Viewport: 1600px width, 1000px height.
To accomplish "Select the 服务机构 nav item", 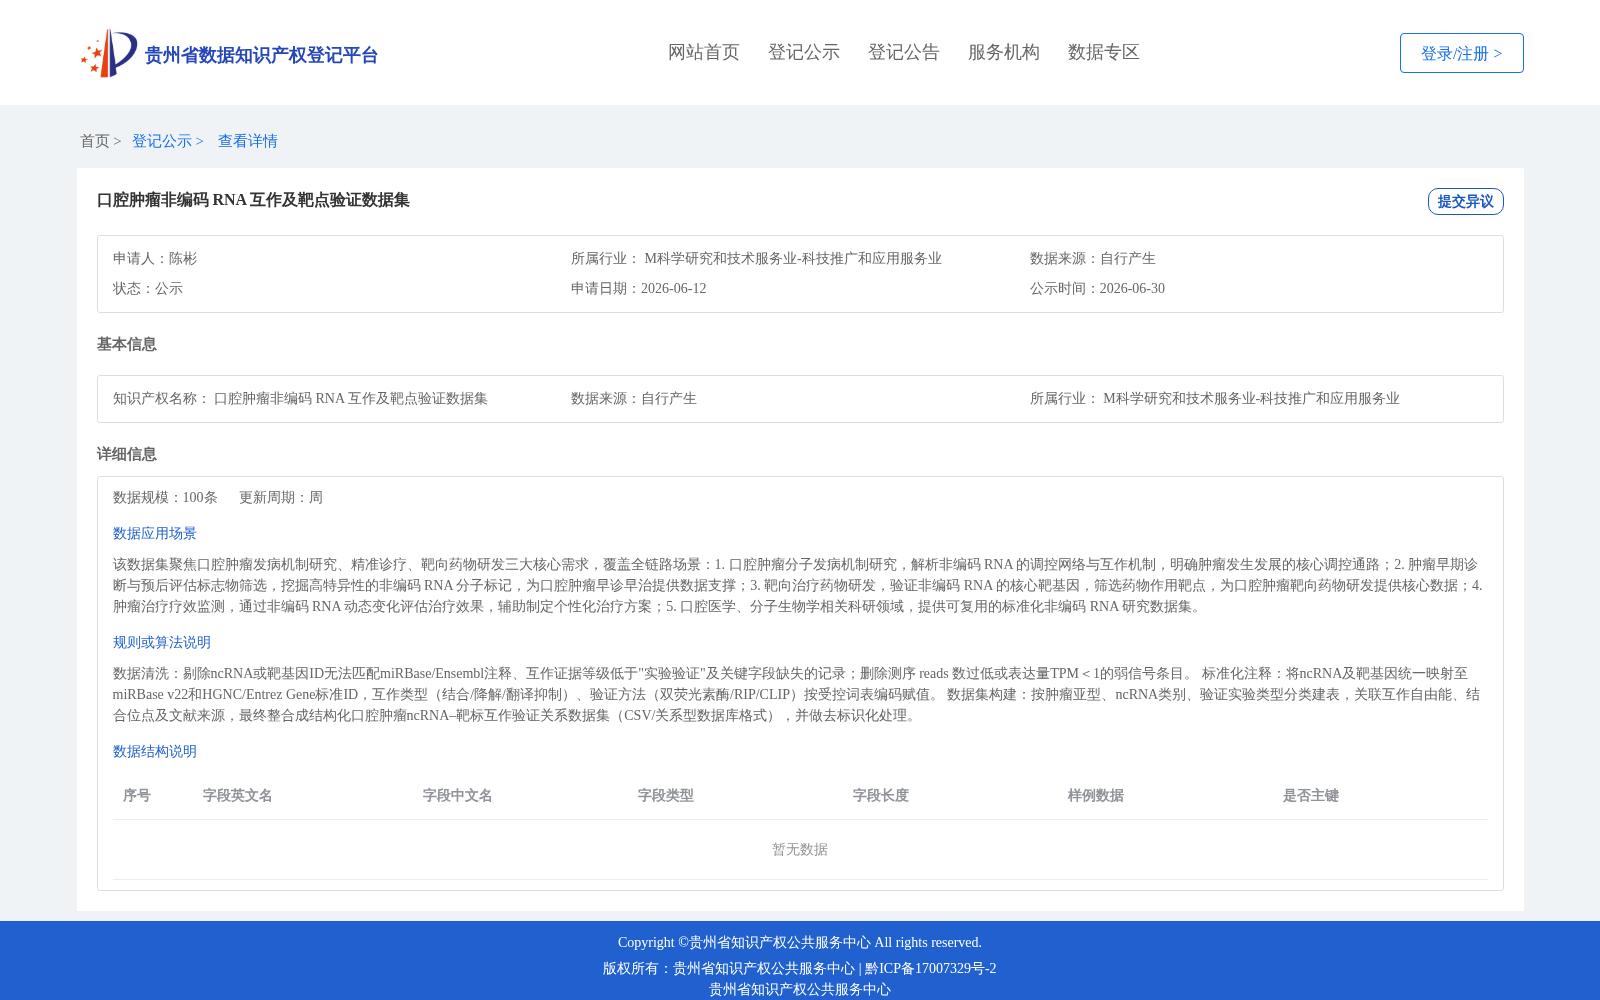I will coord(1004,52).
